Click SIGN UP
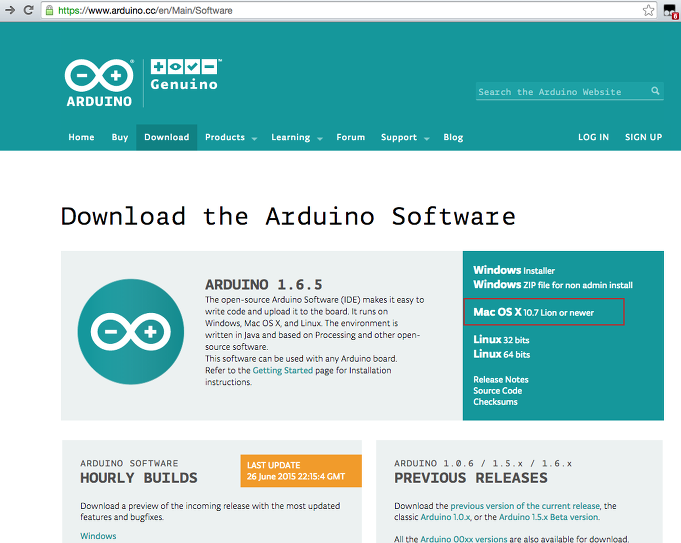Screen dimensions: 681x543 click(643, 137)
